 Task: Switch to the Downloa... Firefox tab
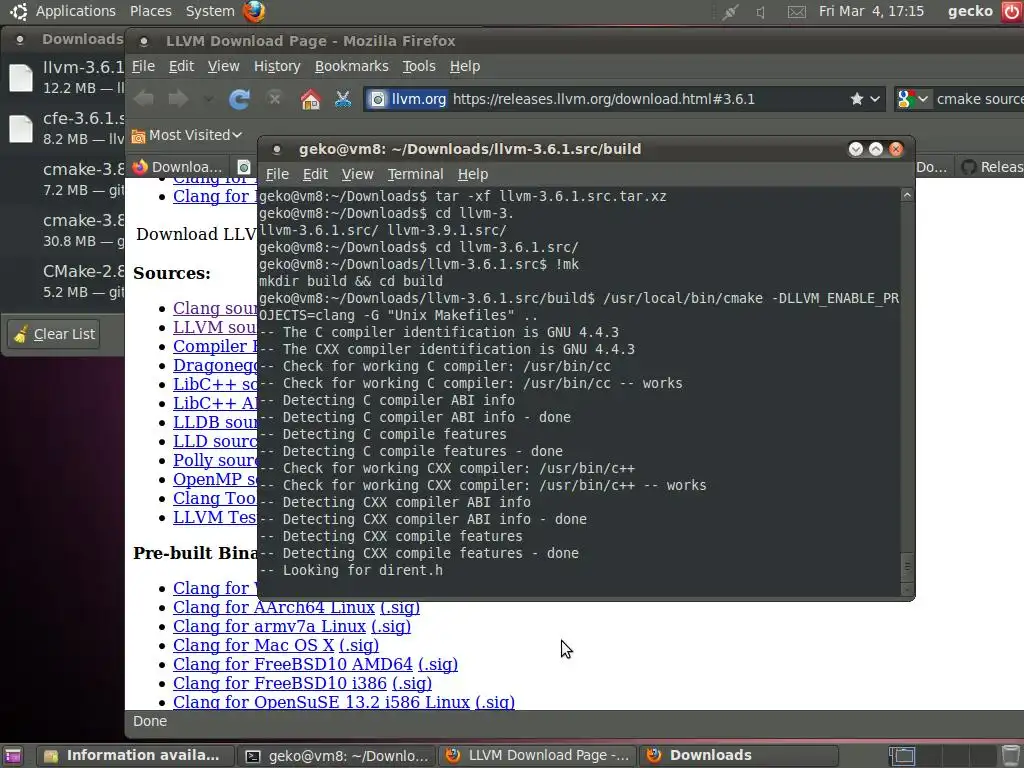[x=178, y=167]
